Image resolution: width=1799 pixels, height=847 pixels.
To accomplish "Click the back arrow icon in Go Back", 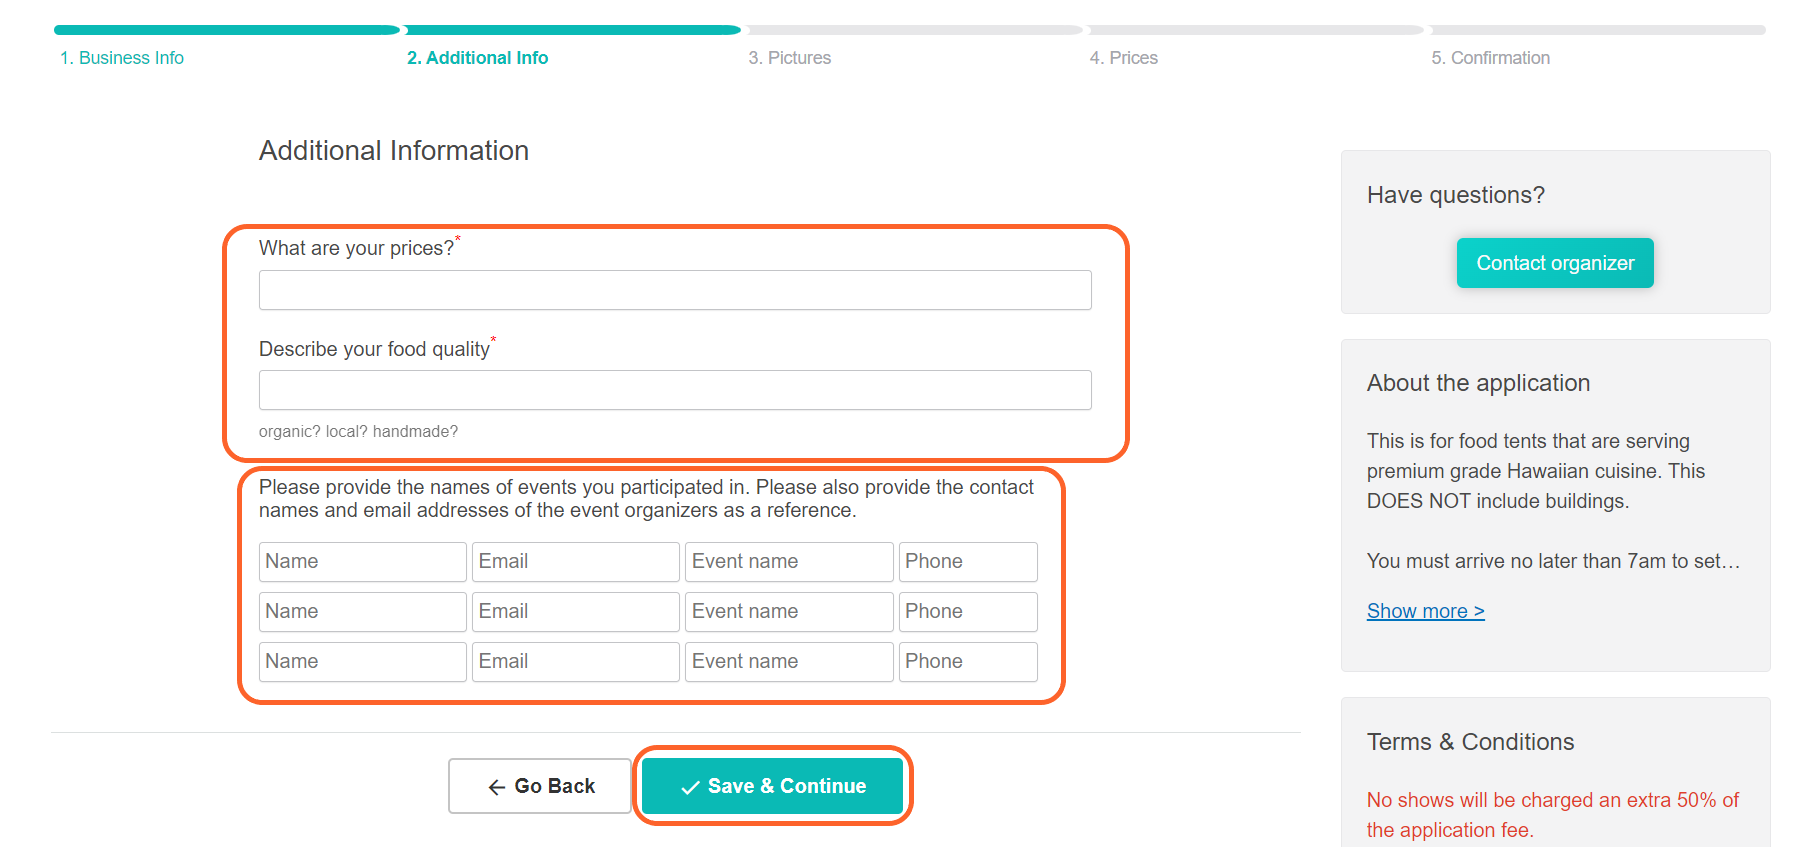I will [x=496, y=786].
